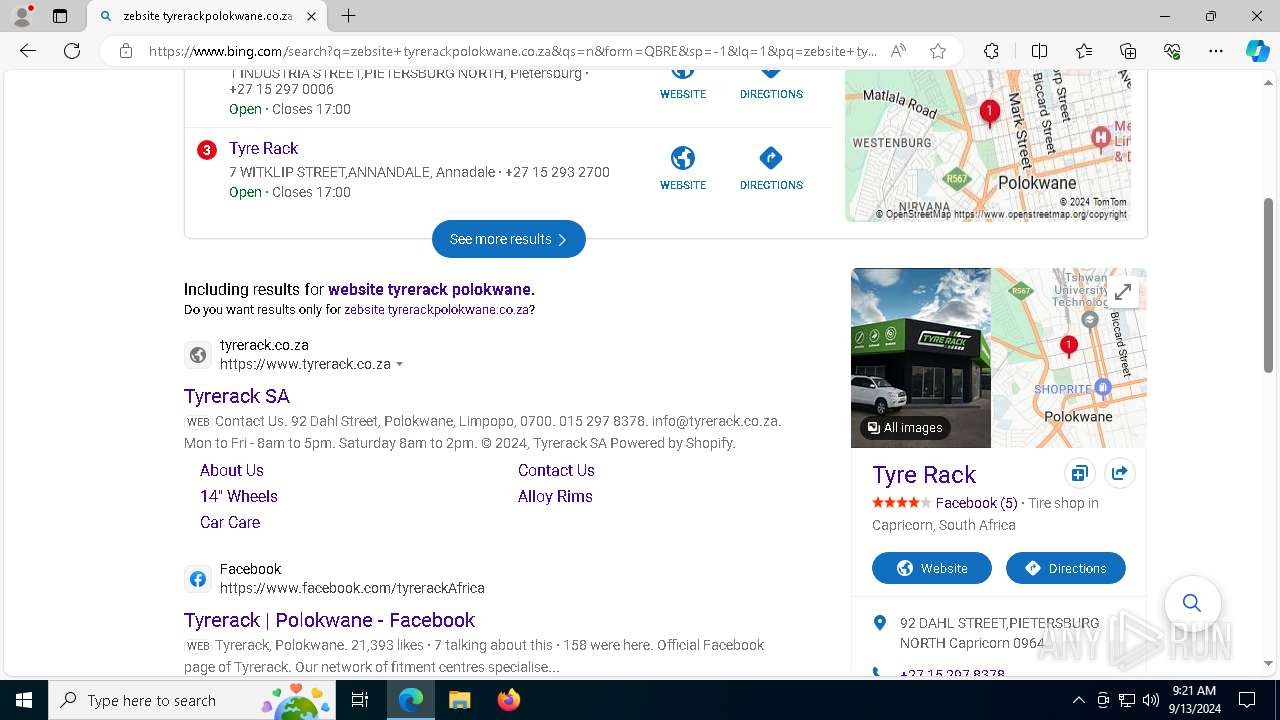Add this page to favorites
This screenshot has width=1280, height=720.
tap(938, 51)
